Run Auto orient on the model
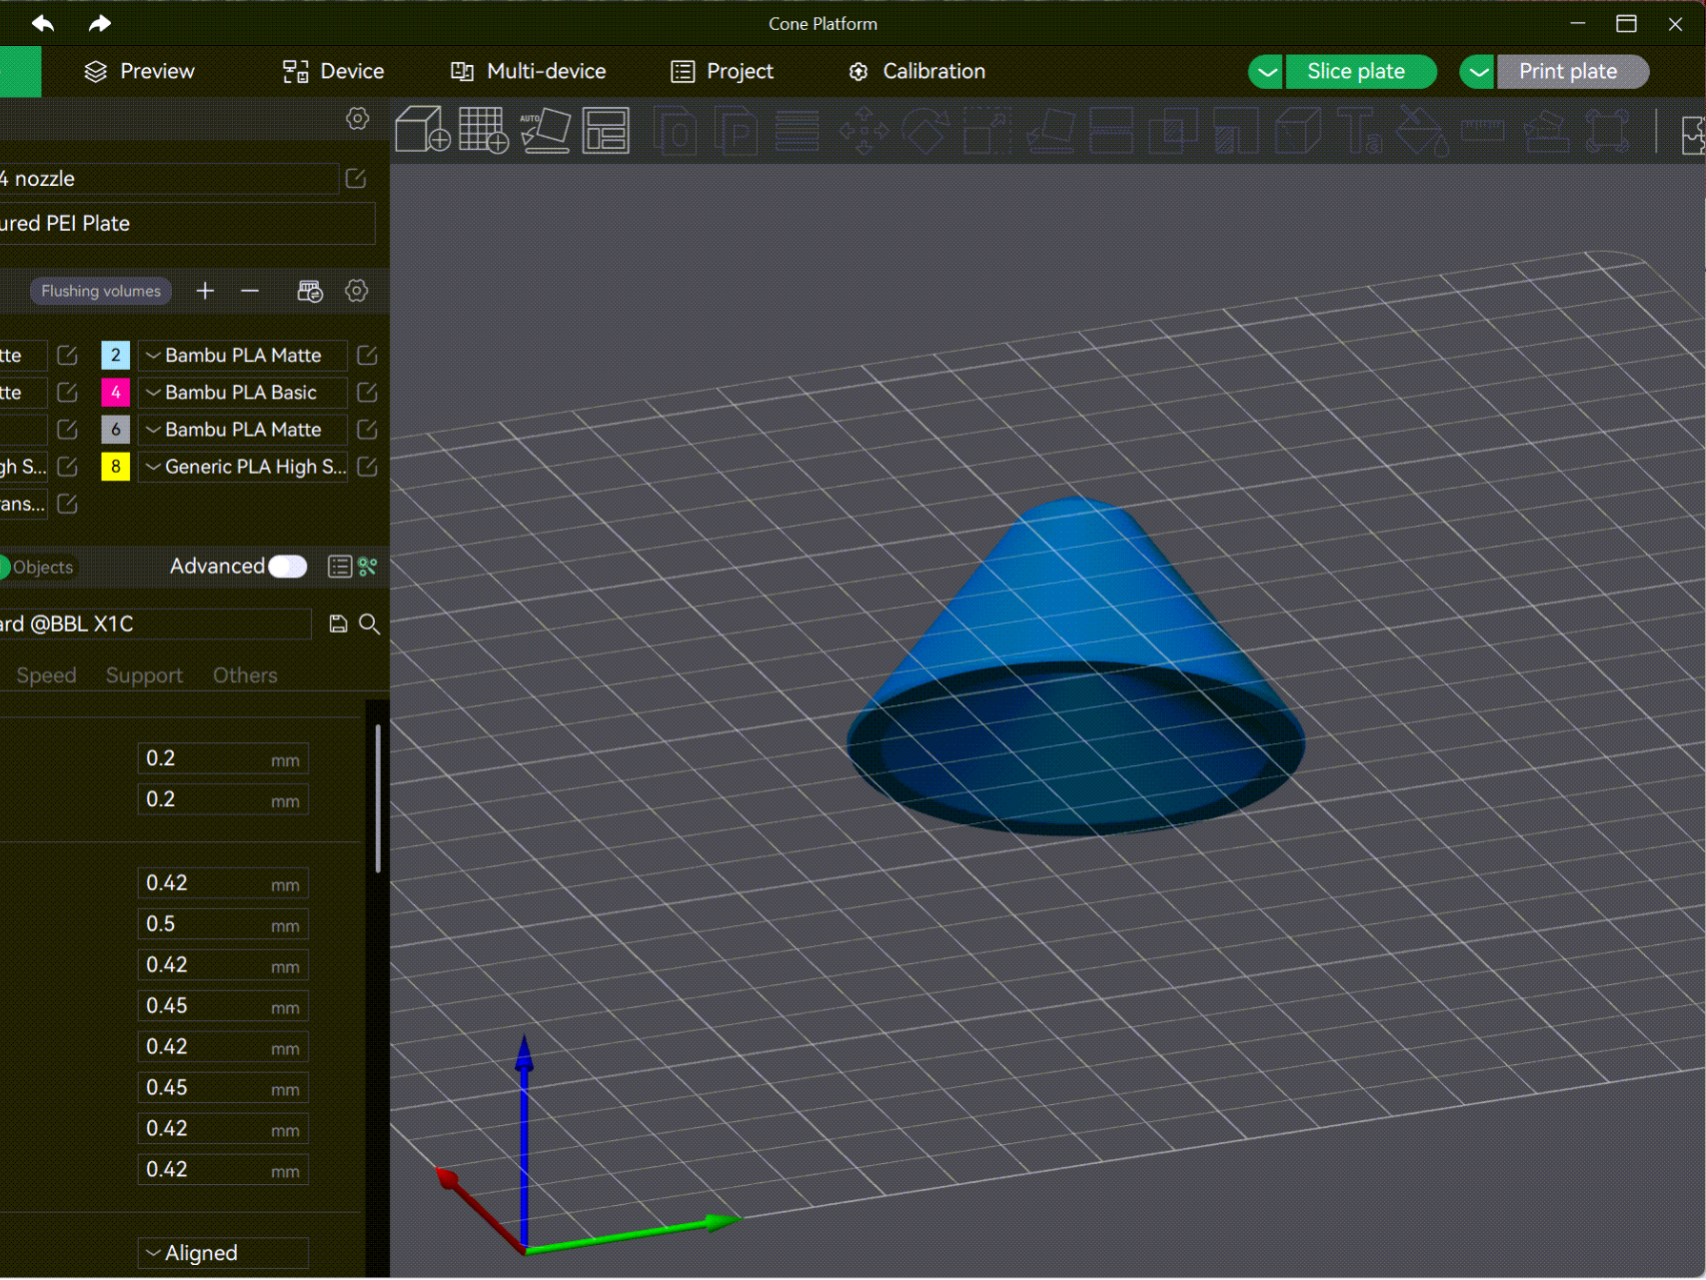 coord(545,130)
